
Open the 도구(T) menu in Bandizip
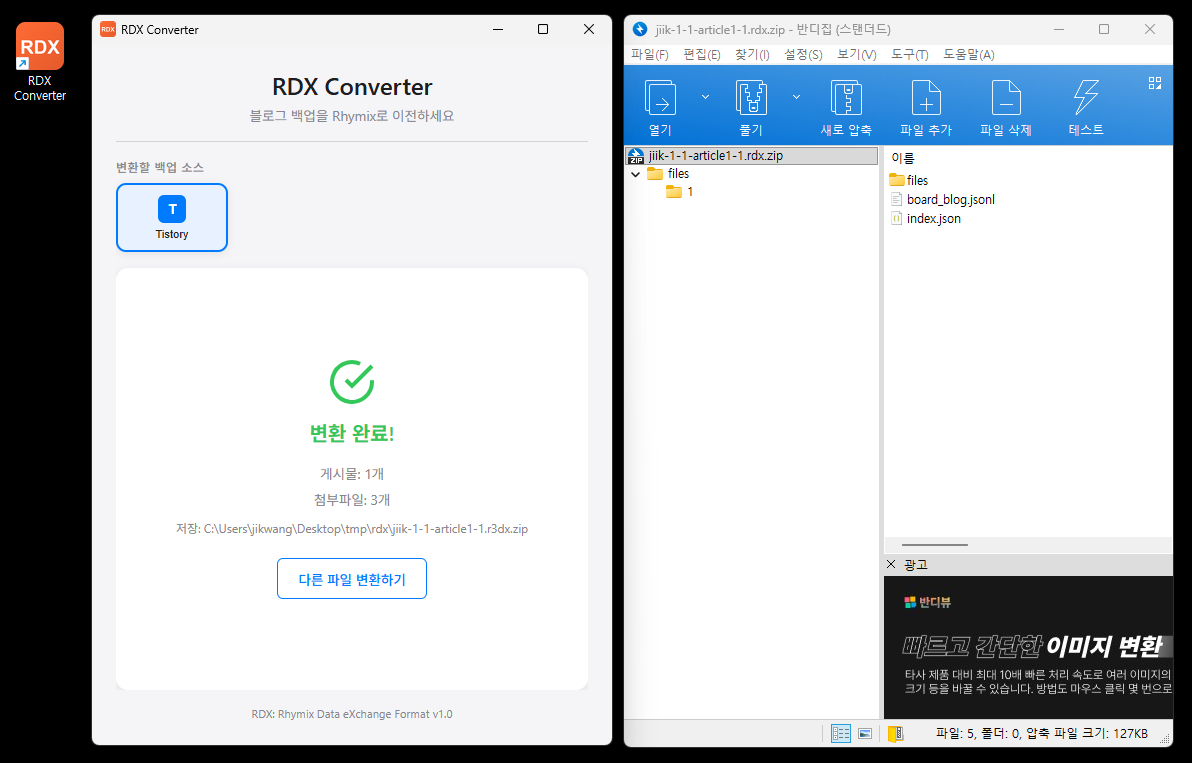(910, 55)
